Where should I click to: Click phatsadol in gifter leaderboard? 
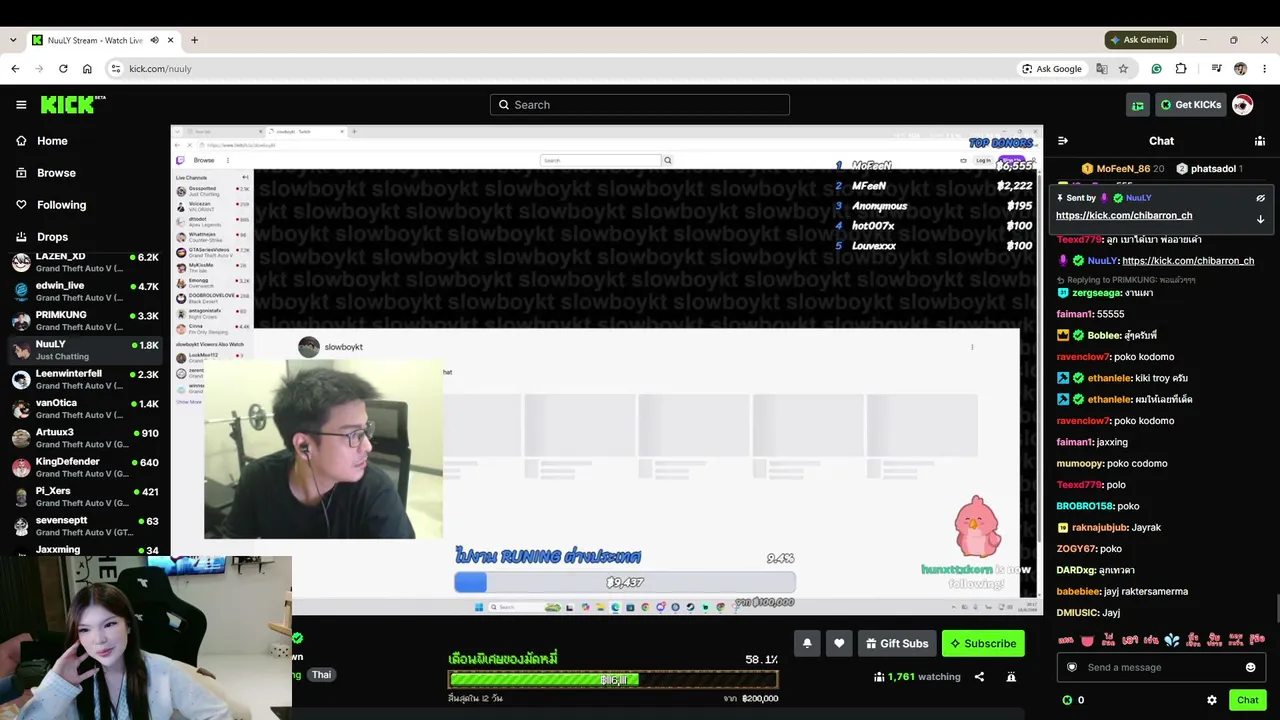[x=1210, y=169]
